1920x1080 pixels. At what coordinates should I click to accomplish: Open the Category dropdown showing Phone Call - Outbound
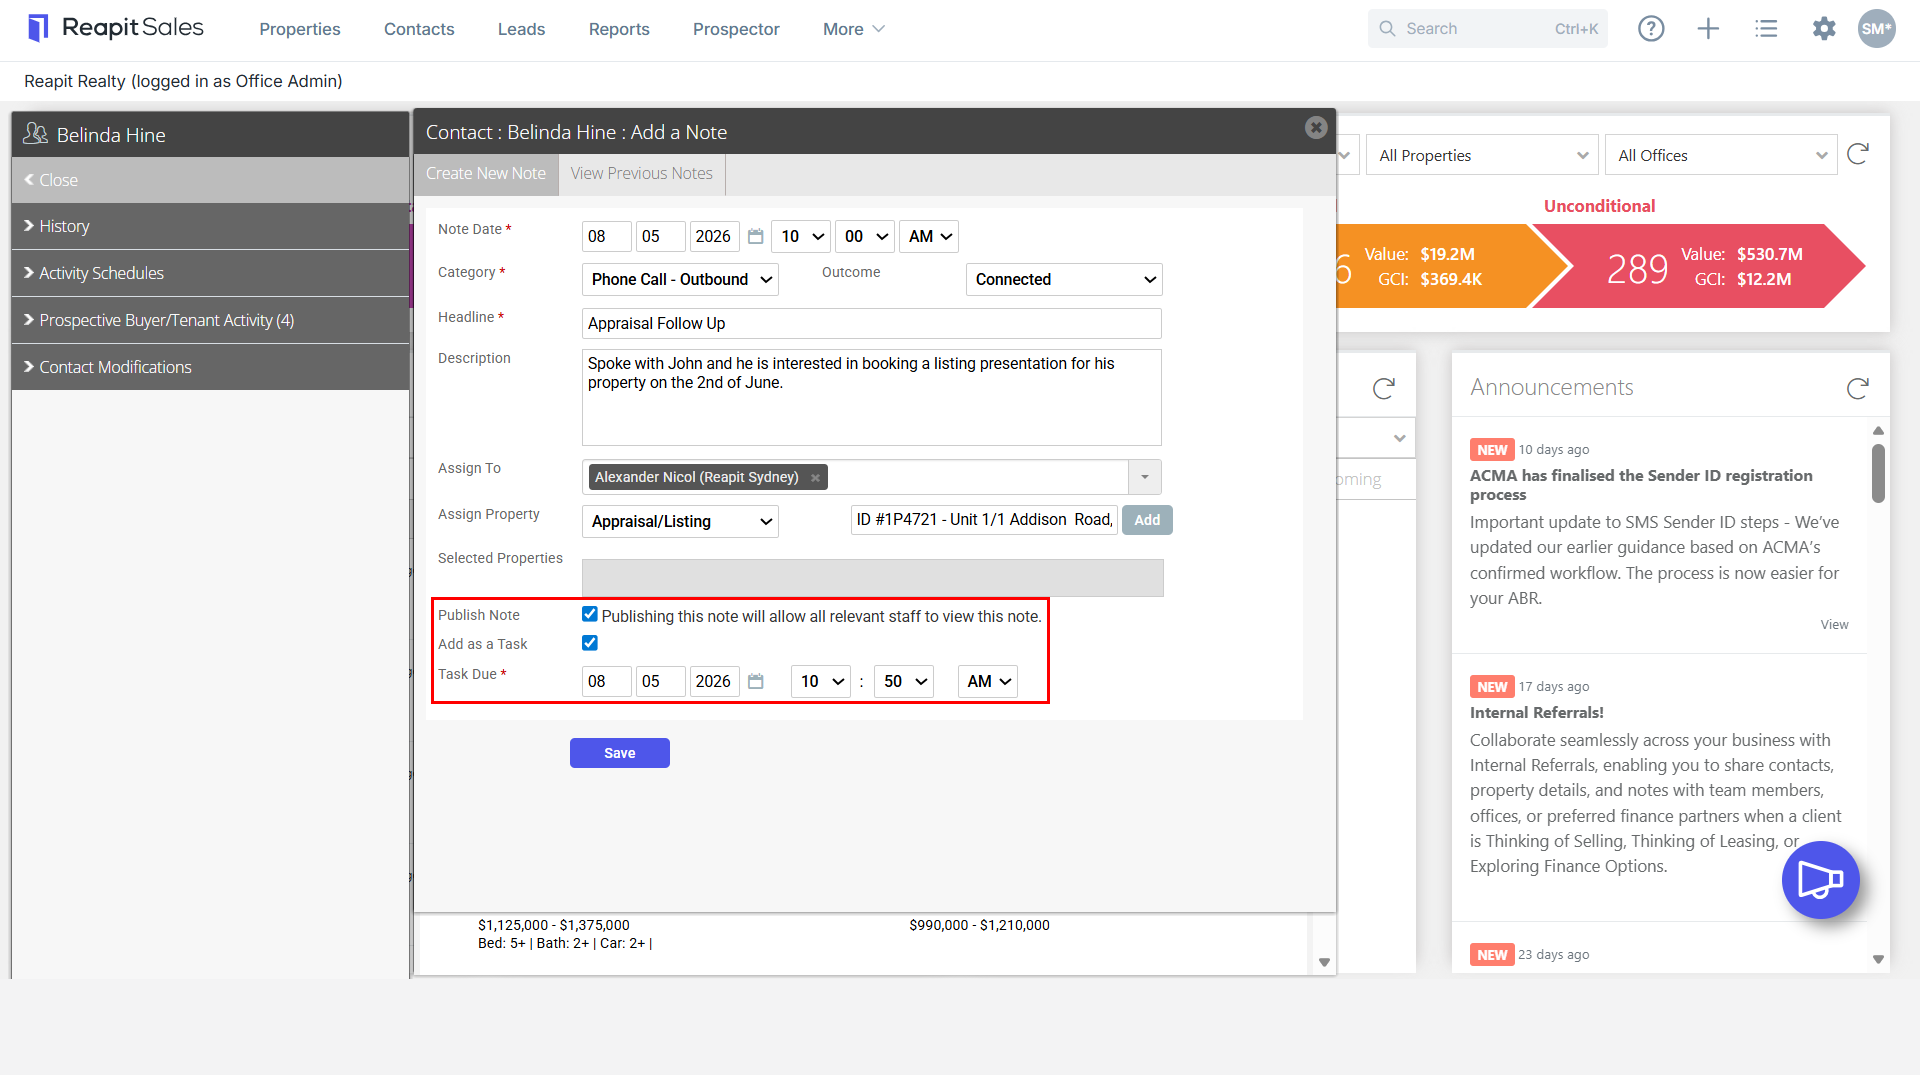tap(680, 280)
